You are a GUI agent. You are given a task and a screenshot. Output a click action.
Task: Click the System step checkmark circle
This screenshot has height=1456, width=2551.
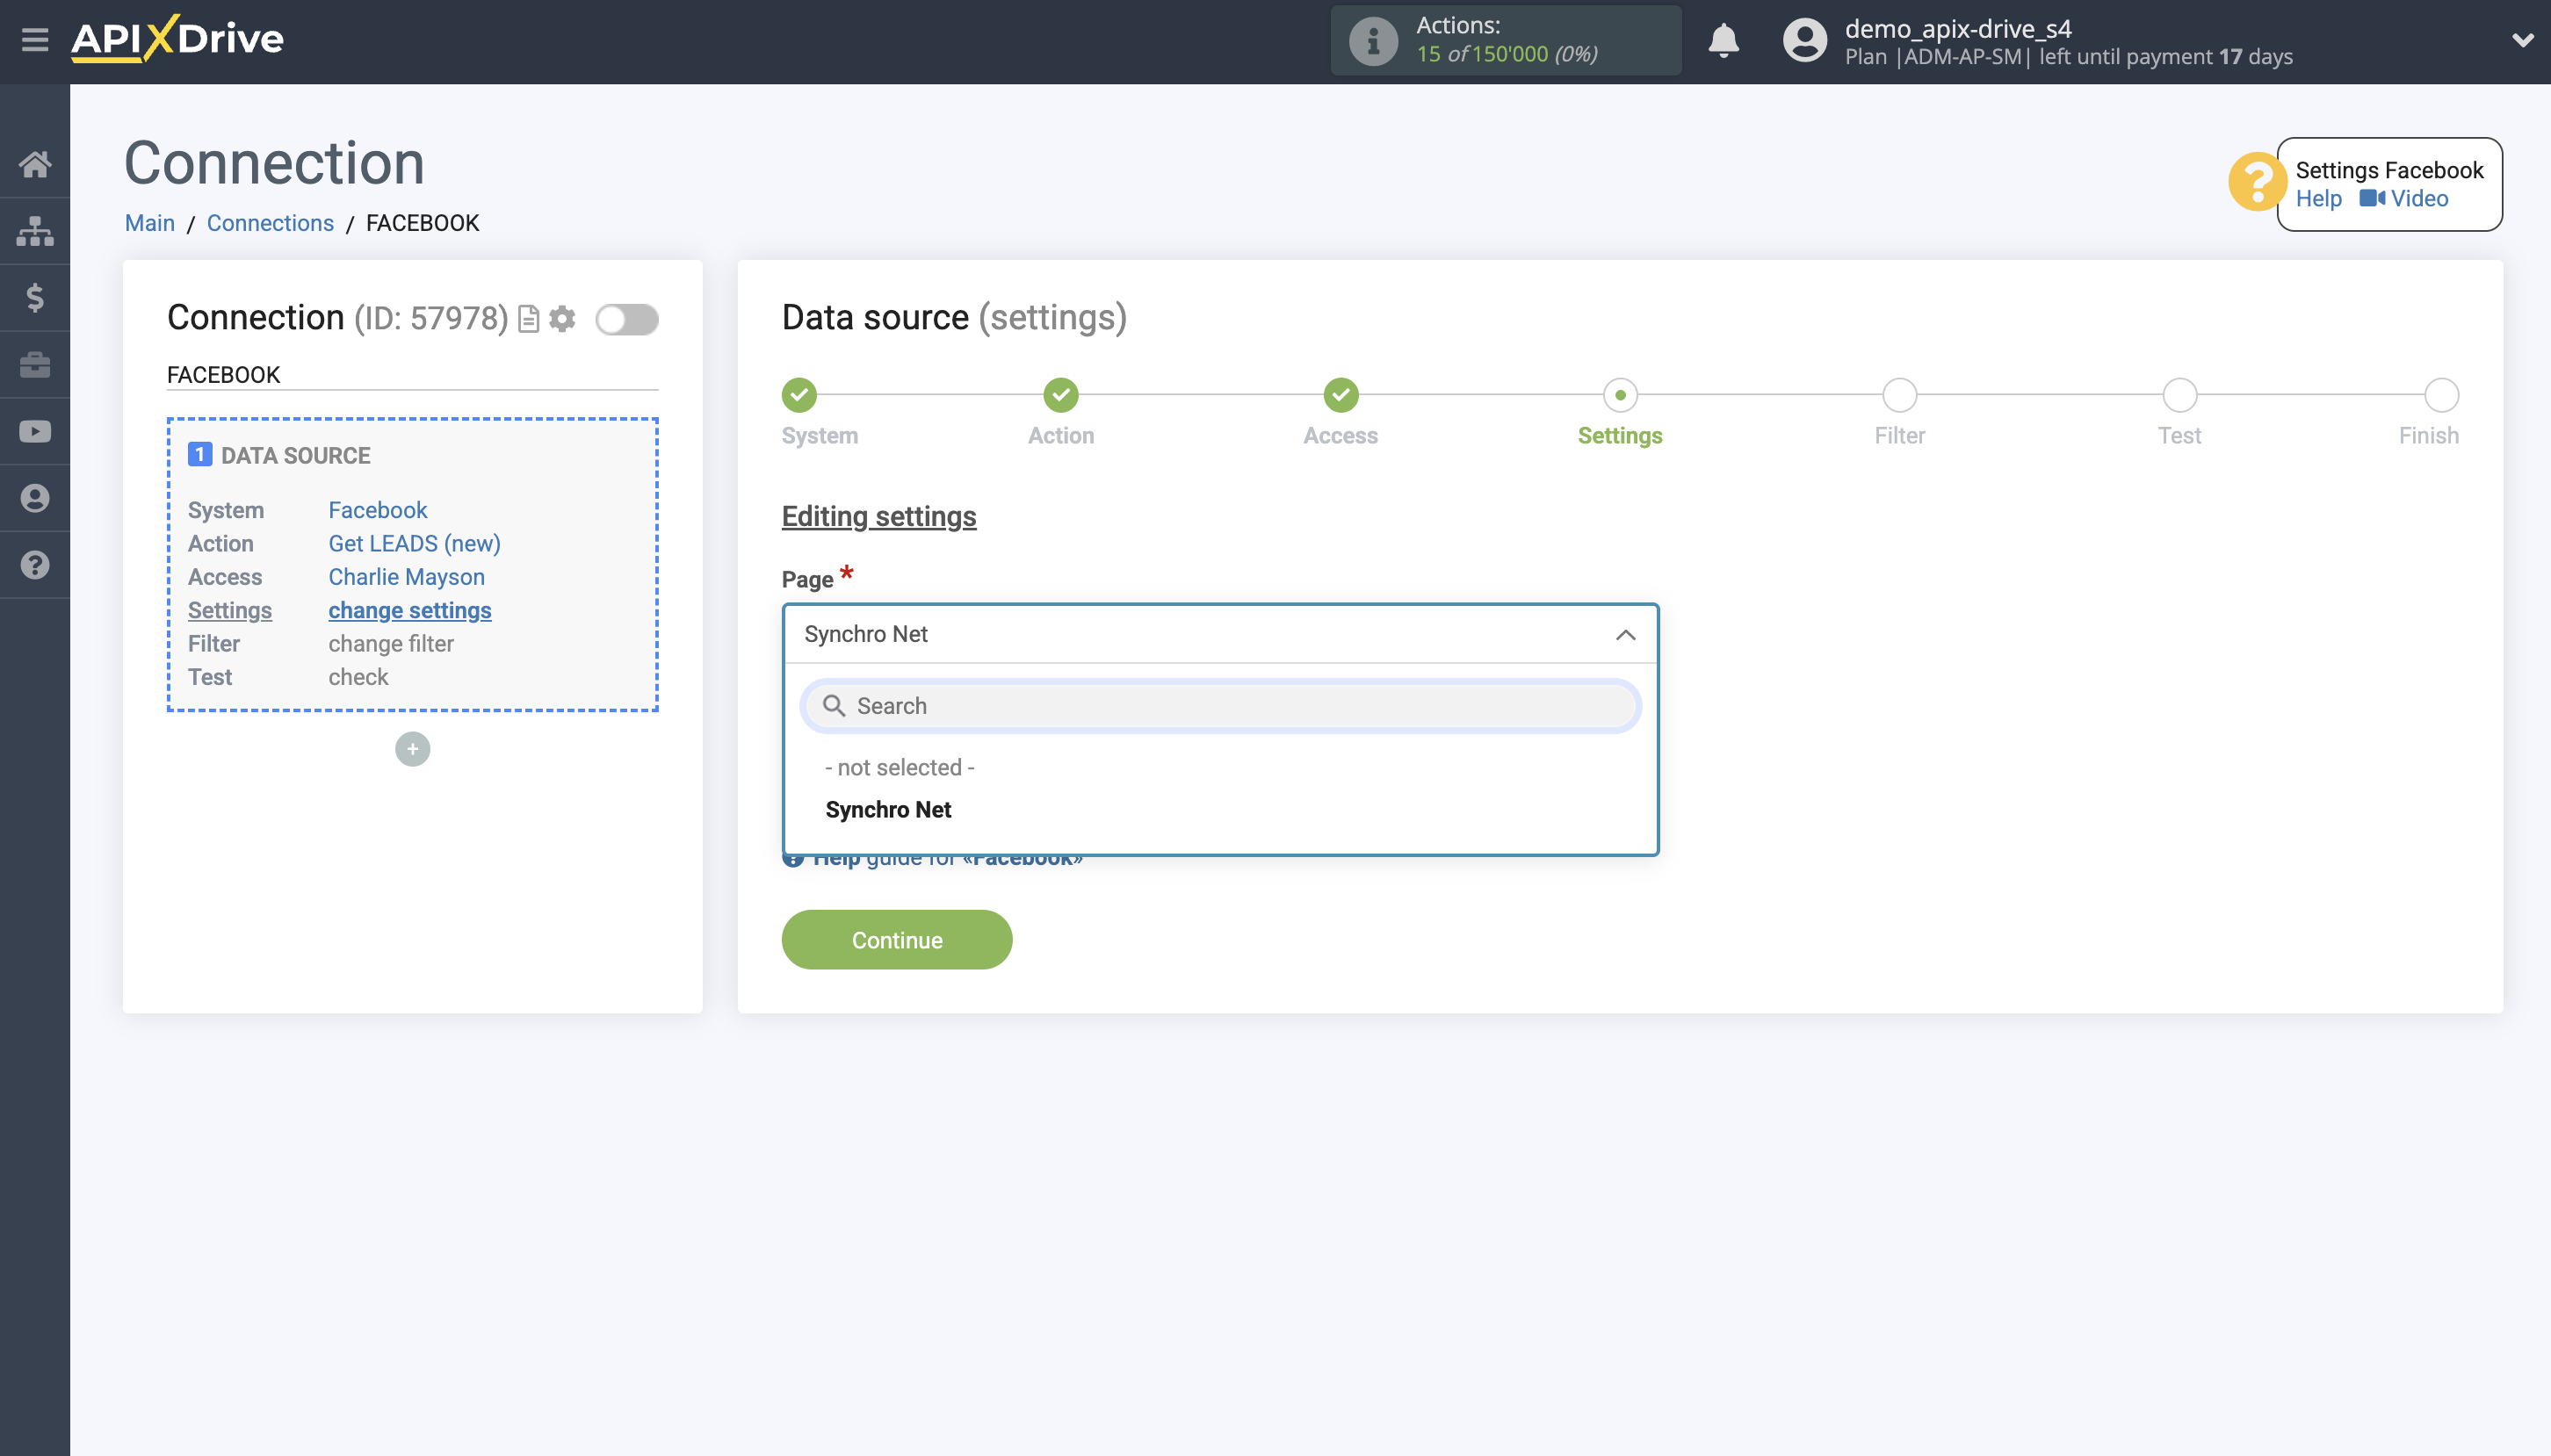798,396
